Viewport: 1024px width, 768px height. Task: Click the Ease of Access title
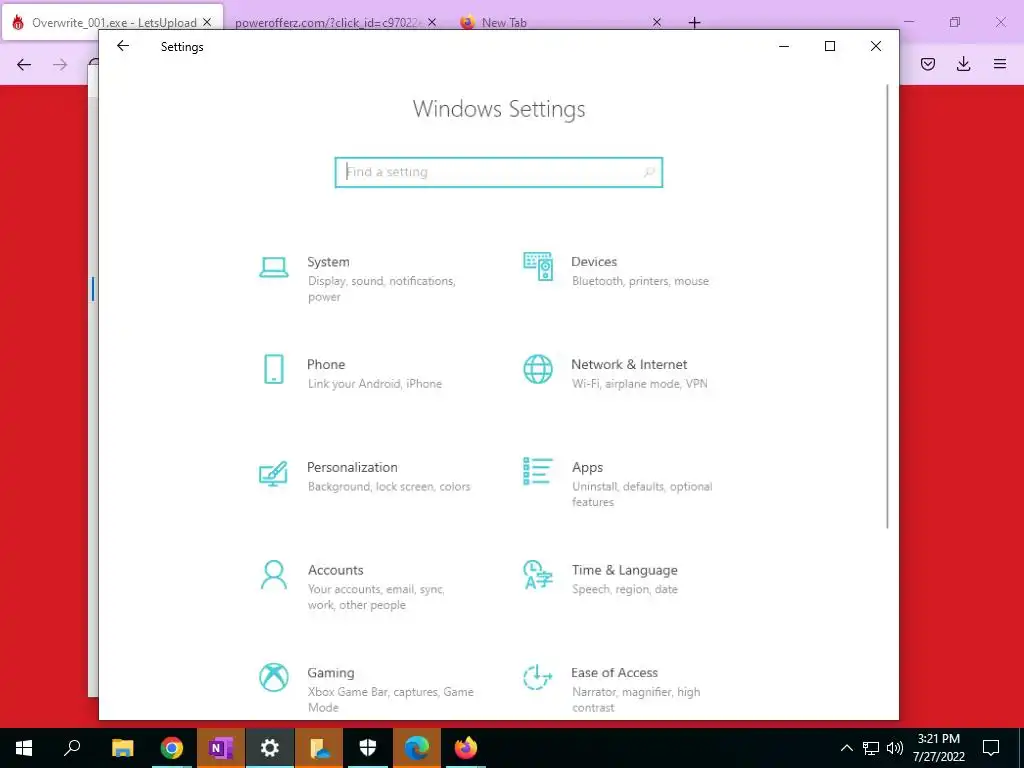click(x=614, y=673)
